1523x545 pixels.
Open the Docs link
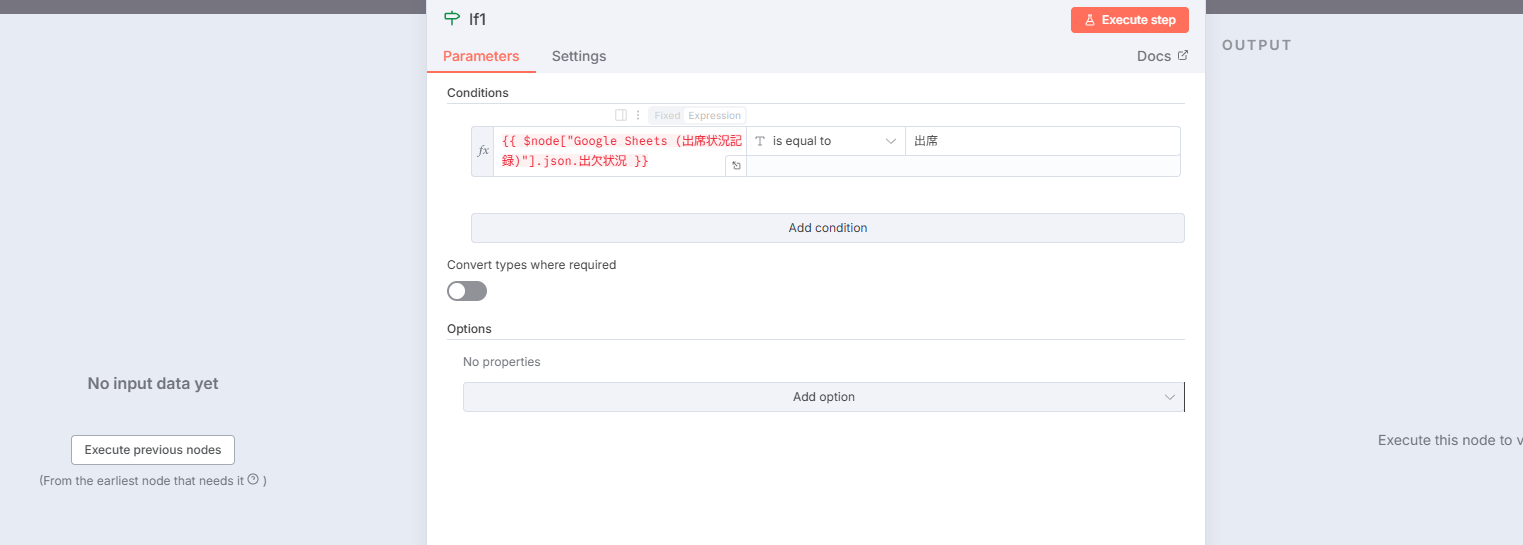click(x=1162, y=56)
